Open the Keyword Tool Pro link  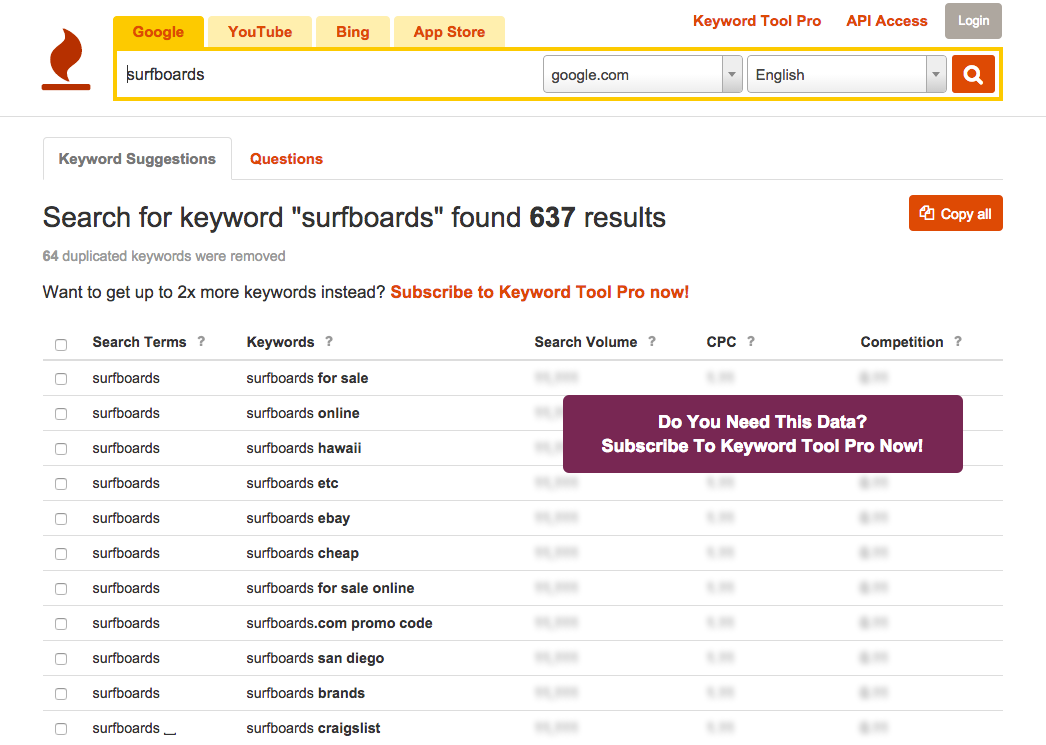(756, 21)
